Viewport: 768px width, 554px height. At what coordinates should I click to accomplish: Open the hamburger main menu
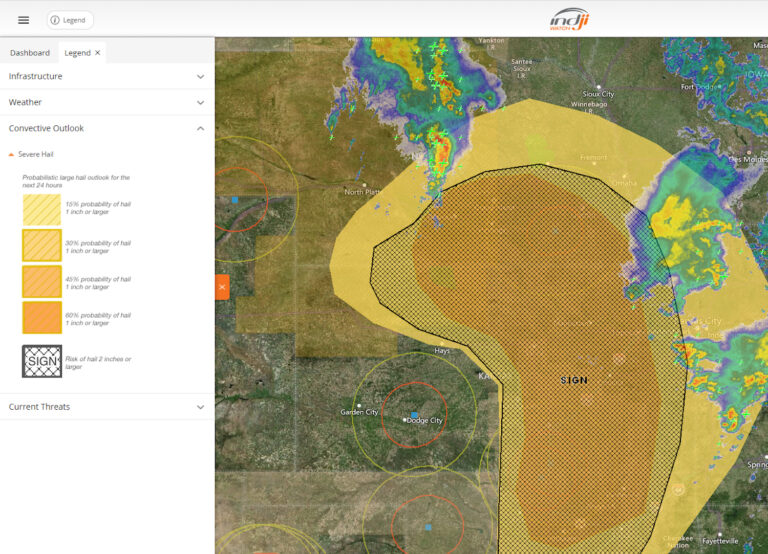point(23,20)
